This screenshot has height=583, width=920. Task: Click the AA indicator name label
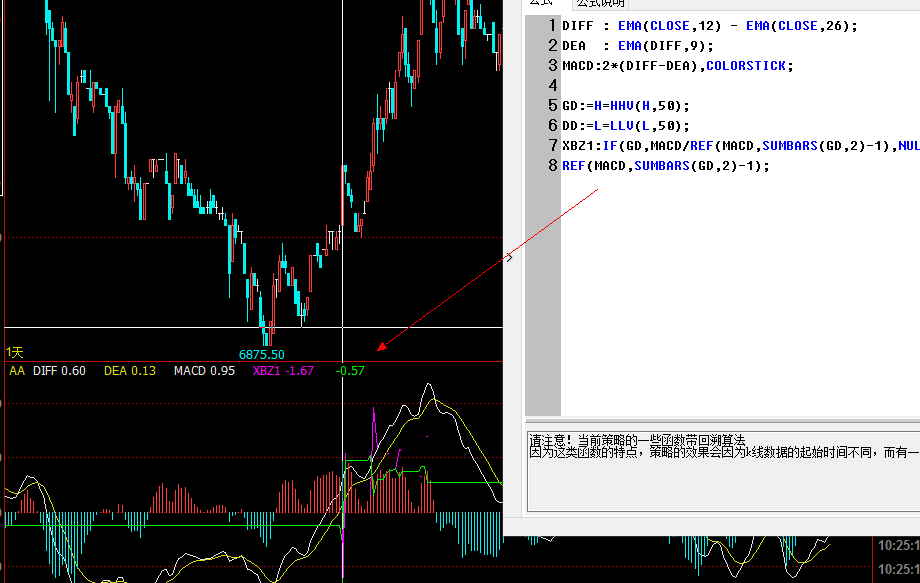pyautogui.click(x=17, y=371)
